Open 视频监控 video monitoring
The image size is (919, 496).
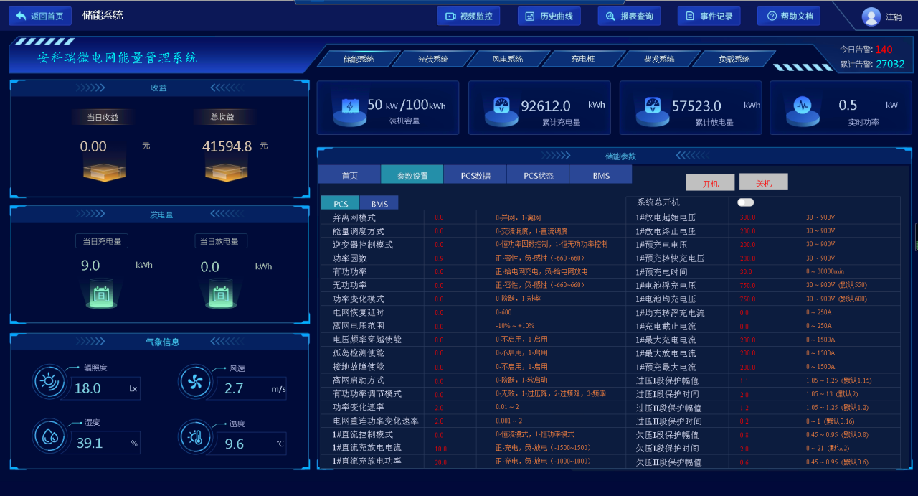click(468, 16)
